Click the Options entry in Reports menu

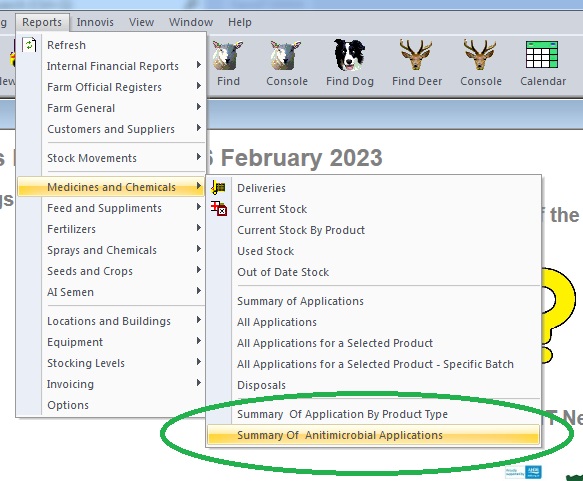click(x=68, y=405)
